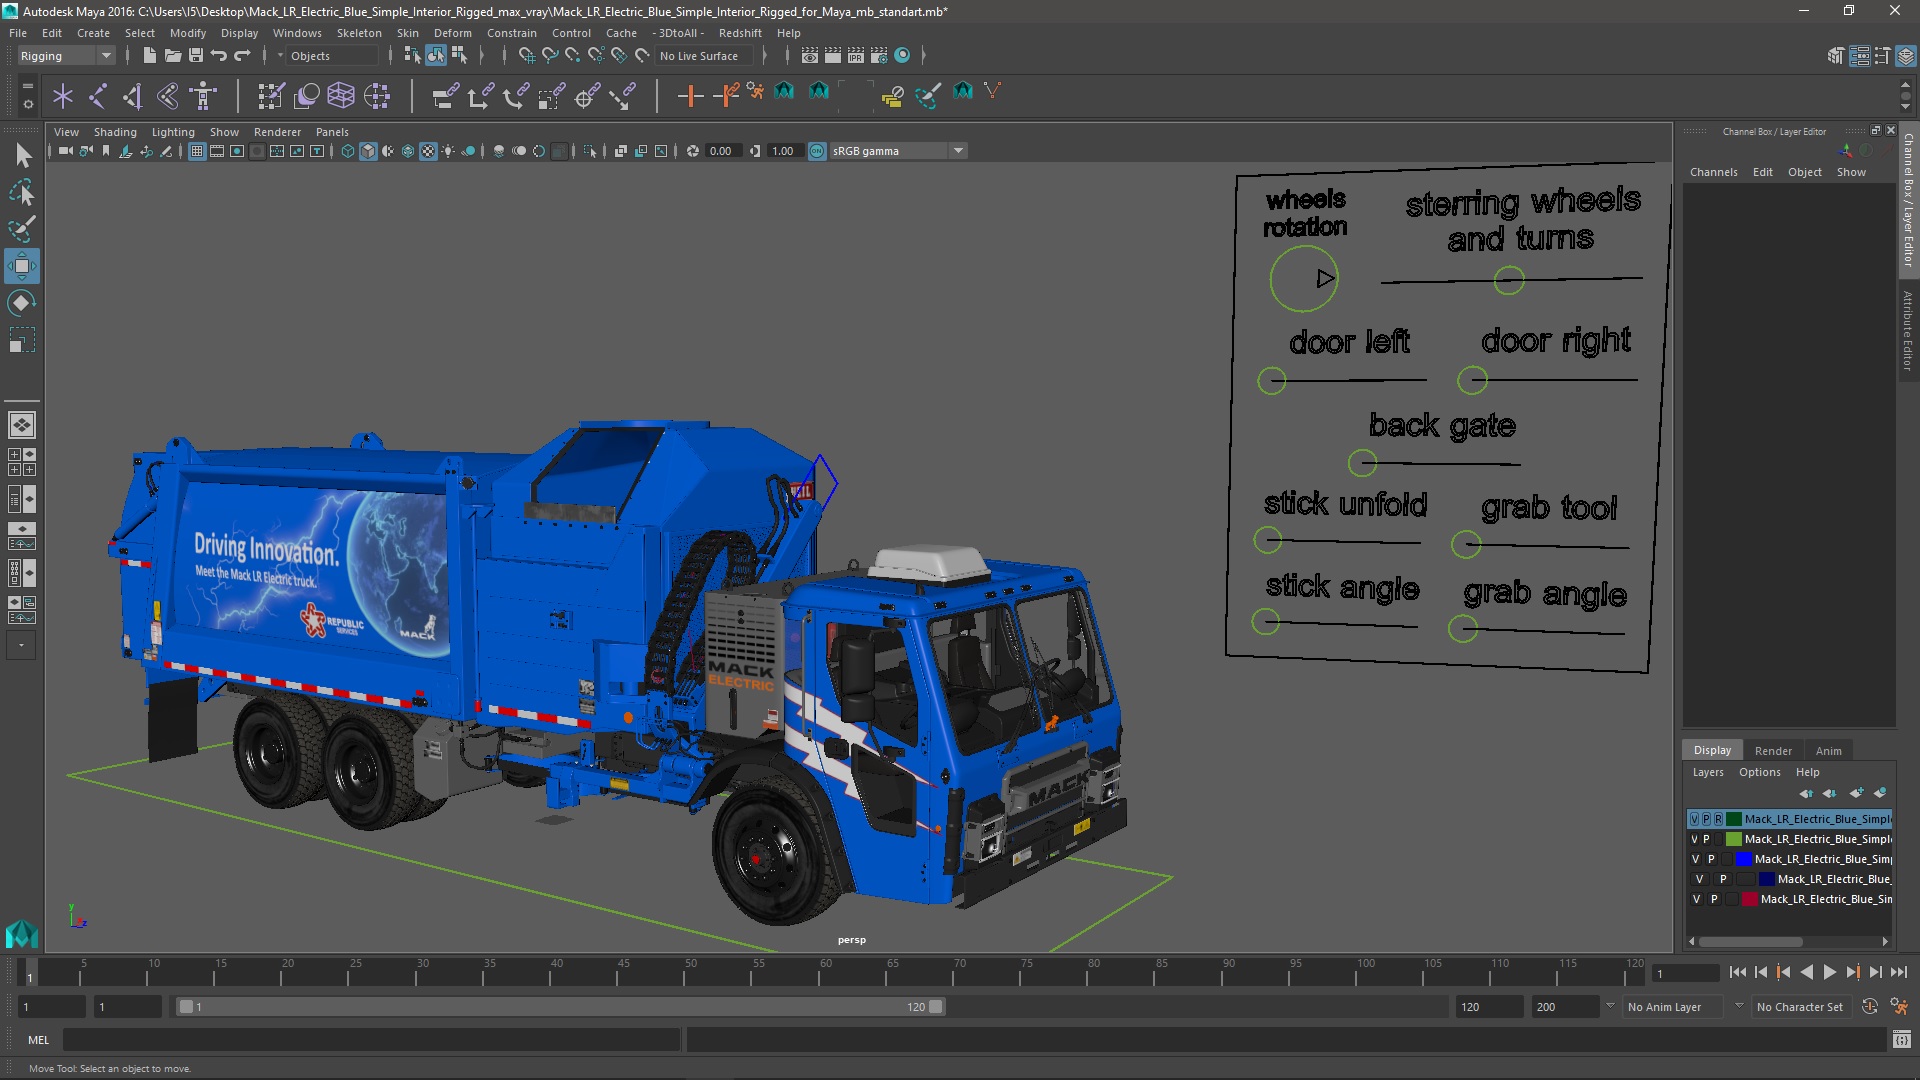Toggle R reference mode of first layer
Screen dimensions: 1920x1080
click(x=1718, y=819)
